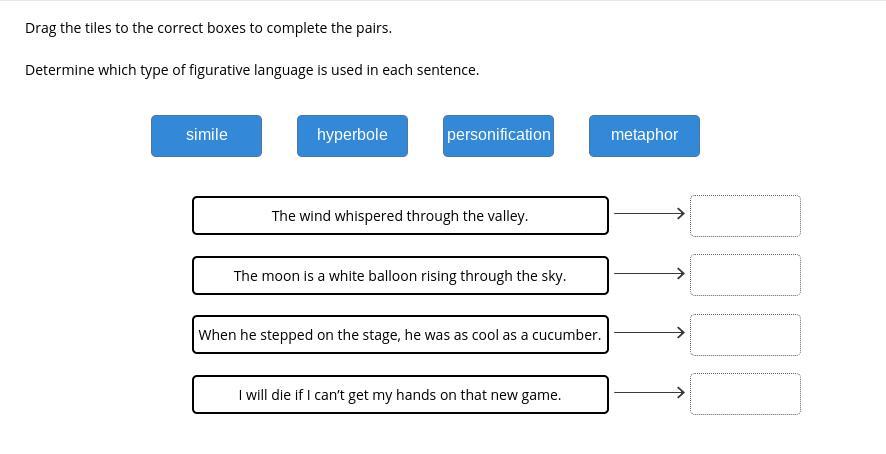Select empty answer box for wind whispered sentence
The width and height of the screenshot is (886, 454).
pos(745,215)
